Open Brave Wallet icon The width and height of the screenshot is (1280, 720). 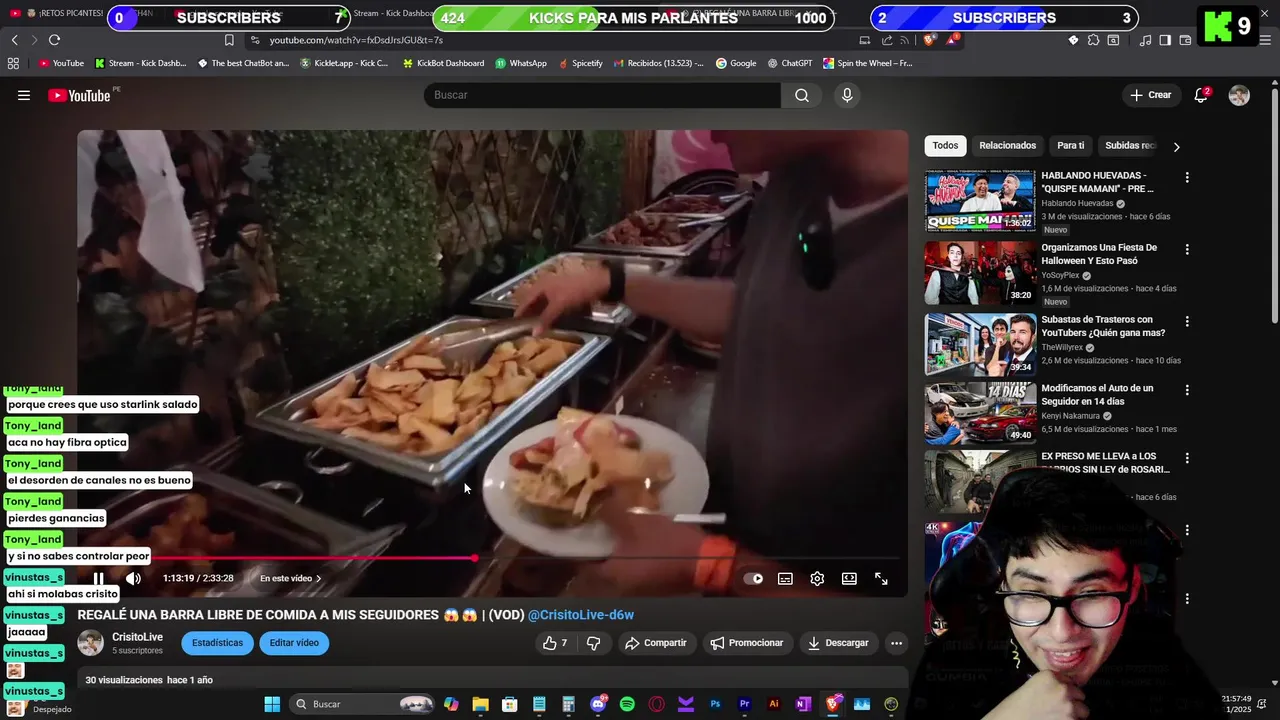[x=1185, y=40]
